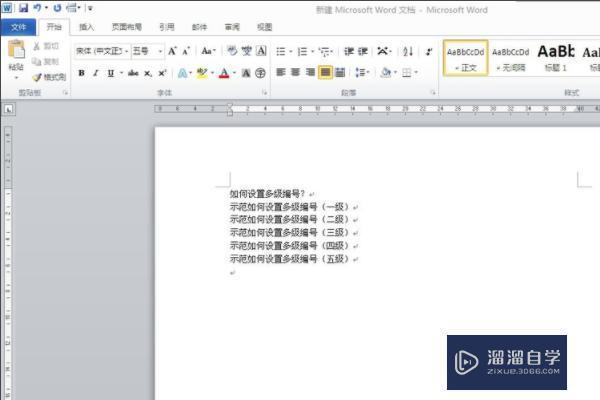This screenshot has width=600, height=400.
Task: Apply the red font color A
Action: 224,73
